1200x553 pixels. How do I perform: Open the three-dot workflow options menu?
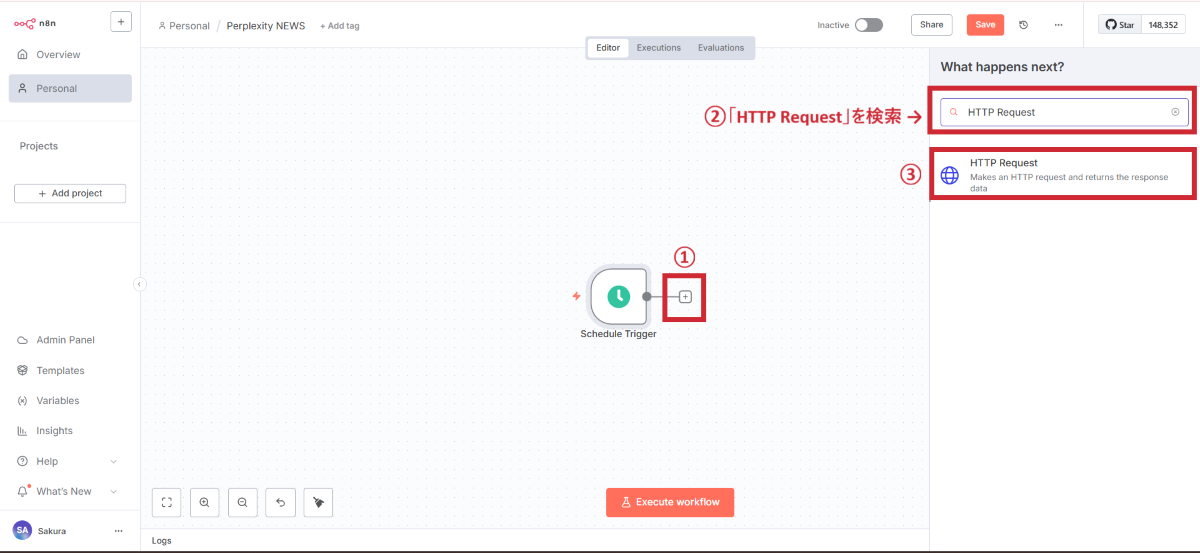tap(1058, 25)
